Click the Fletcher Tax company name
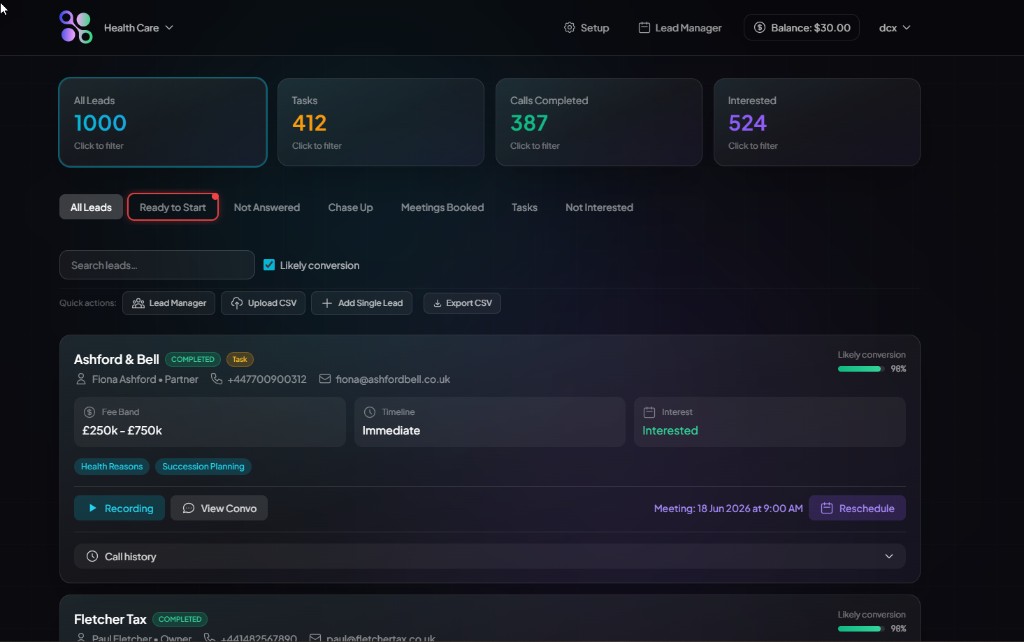Screen dimensions: 1024x642 pos(110,619)
